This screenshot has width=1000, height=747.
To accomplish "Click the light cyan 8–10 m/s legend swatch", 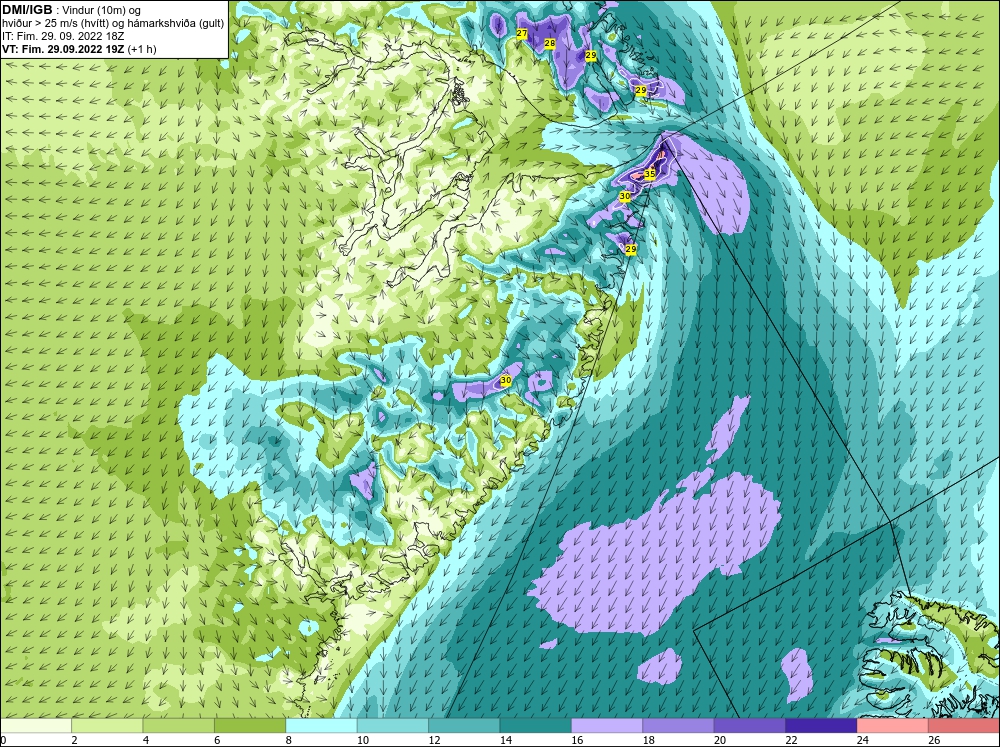I will [321, 726].
